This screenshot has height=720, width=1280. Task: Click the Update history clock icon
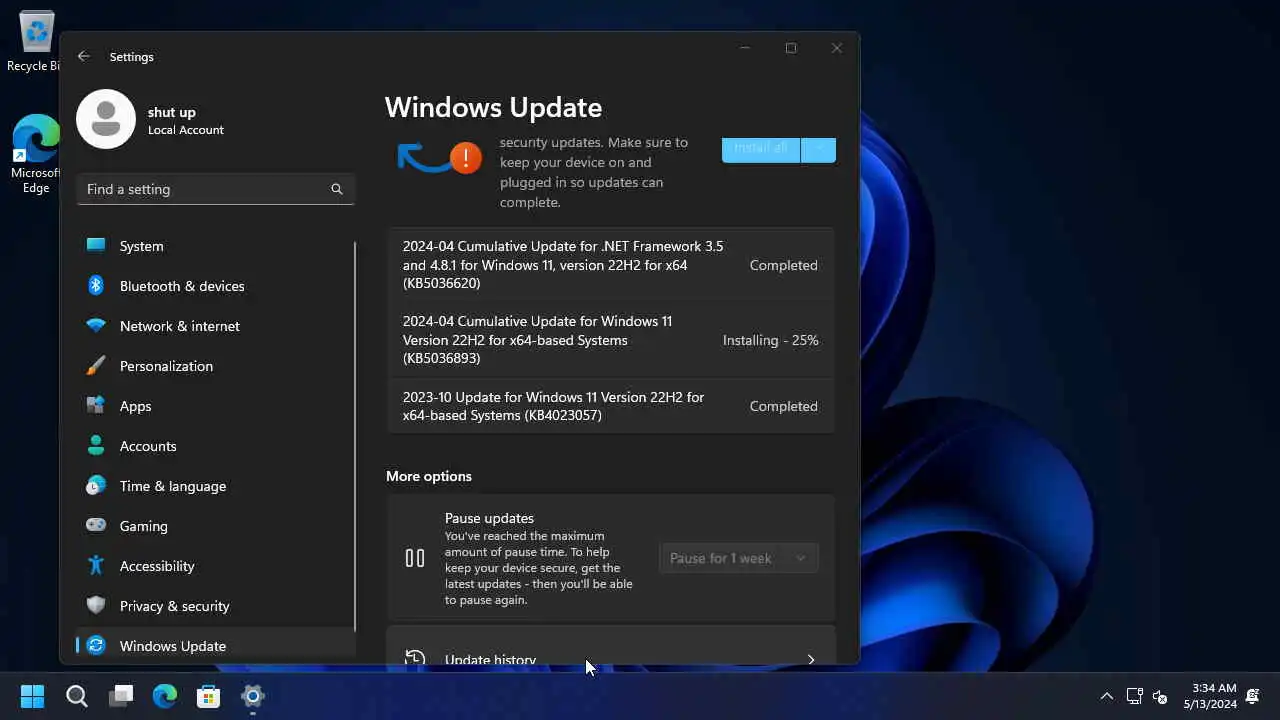pyautogui.click(x=415, y=658)
